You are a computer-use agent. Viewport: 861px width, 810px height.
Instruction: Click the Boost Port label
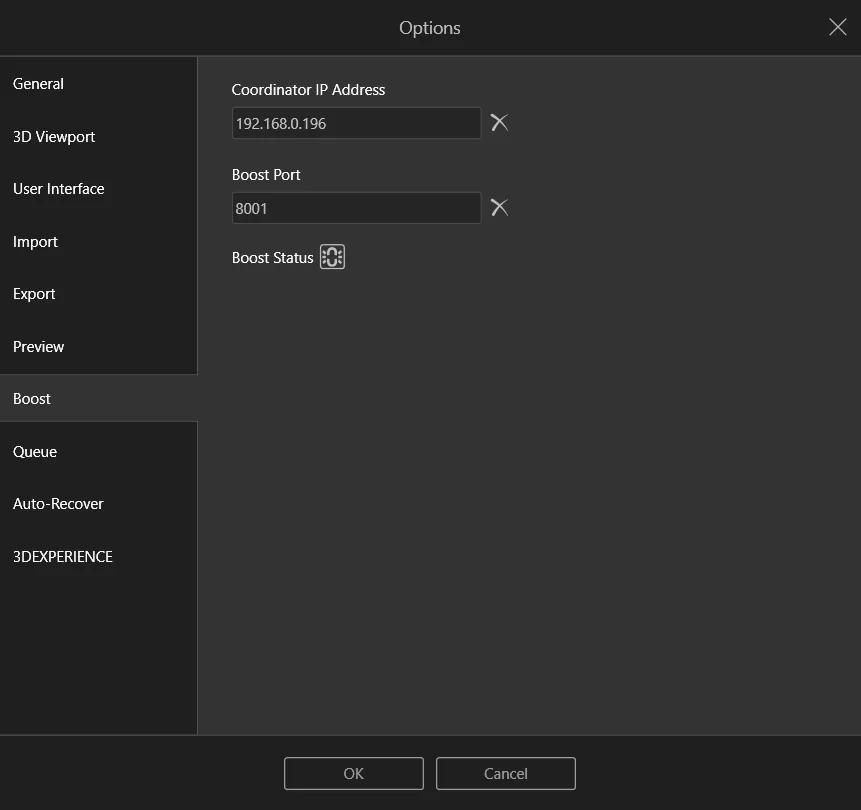click(266, 175)
